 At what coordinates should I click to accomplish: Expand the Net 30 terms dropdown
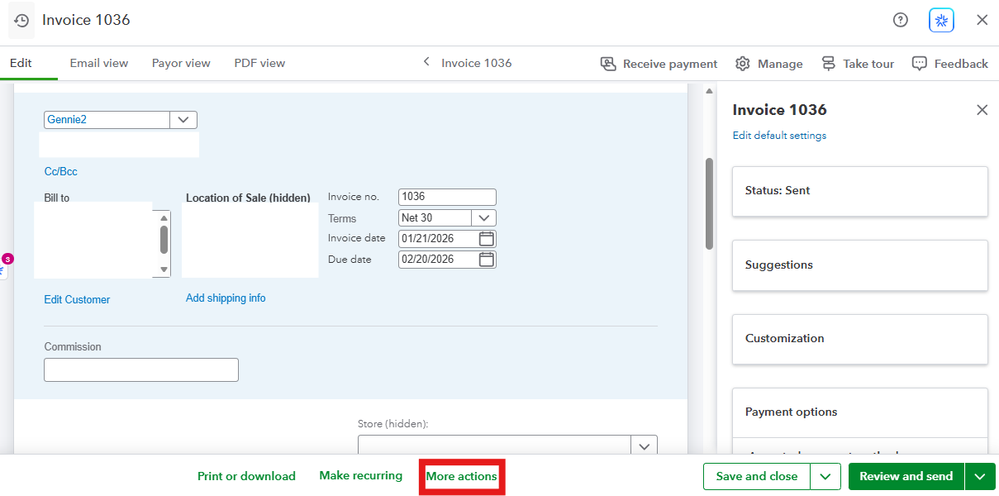[484, 218]
